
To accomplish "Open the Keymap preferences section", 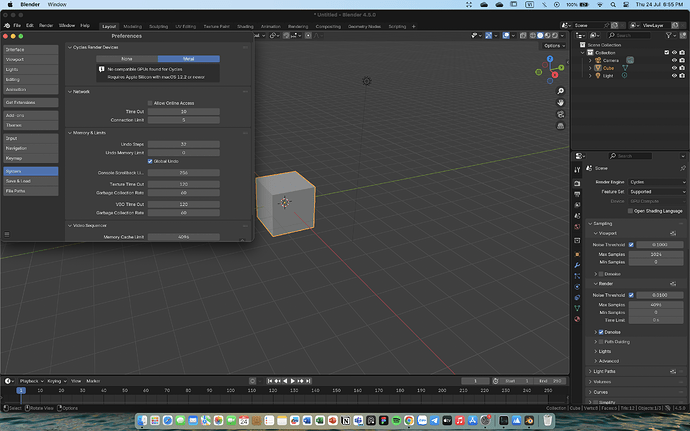I will point(31,158).
